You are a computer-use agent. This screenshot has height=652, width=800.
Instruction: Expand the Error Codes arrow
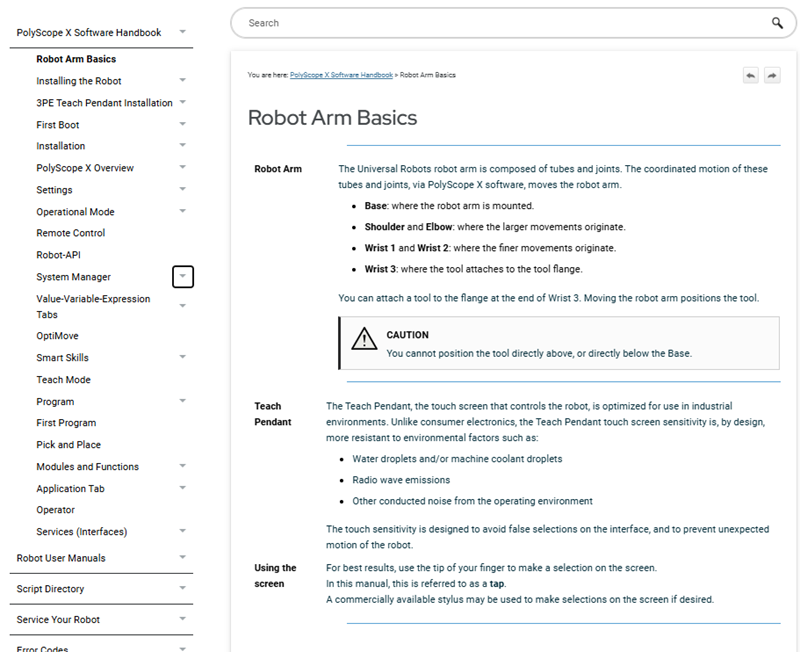[182, 648]
